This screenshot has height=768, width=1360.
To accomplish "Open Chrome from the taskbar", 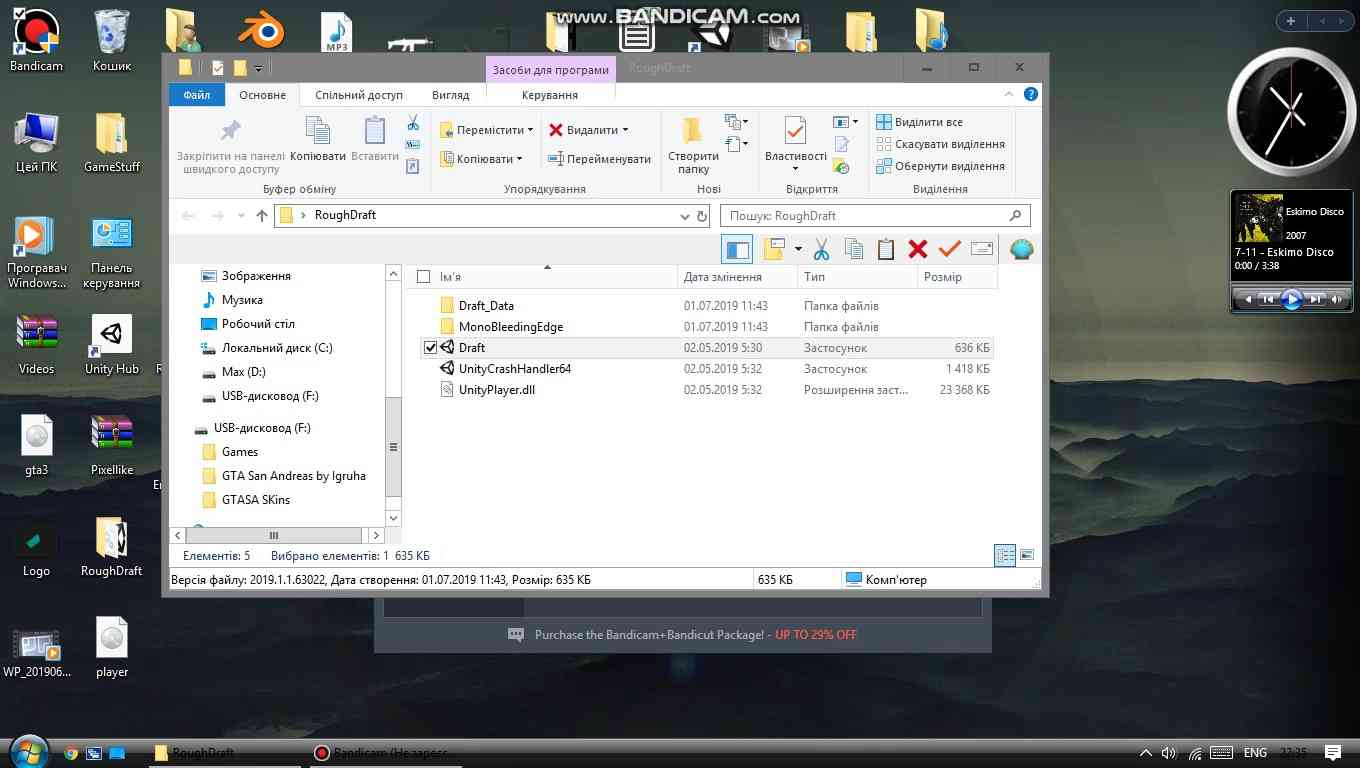I will (x=71, y=753).
